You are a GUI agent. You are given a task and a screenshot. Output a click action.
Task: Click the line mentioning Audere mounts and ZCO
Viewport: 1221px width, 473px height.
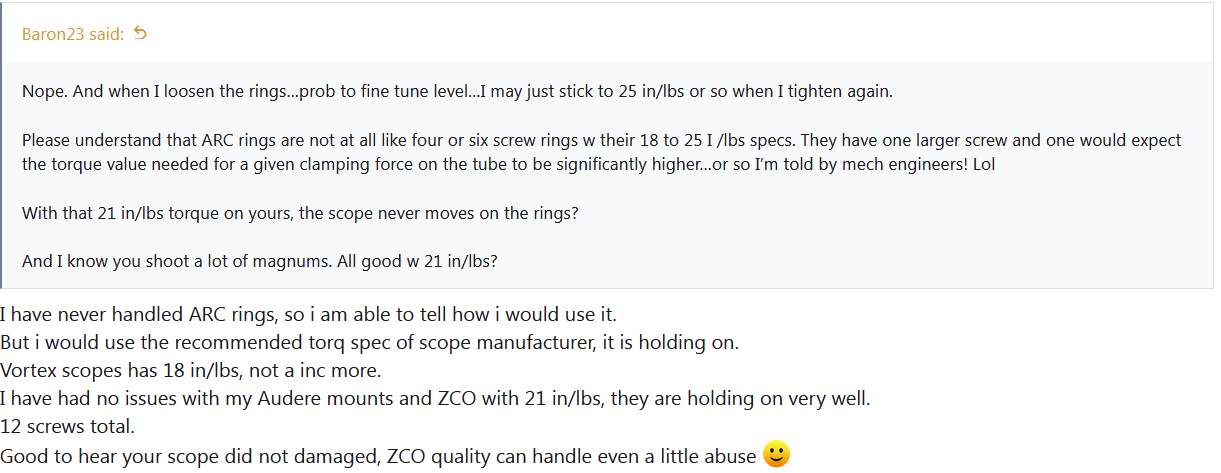click(436, 399)
